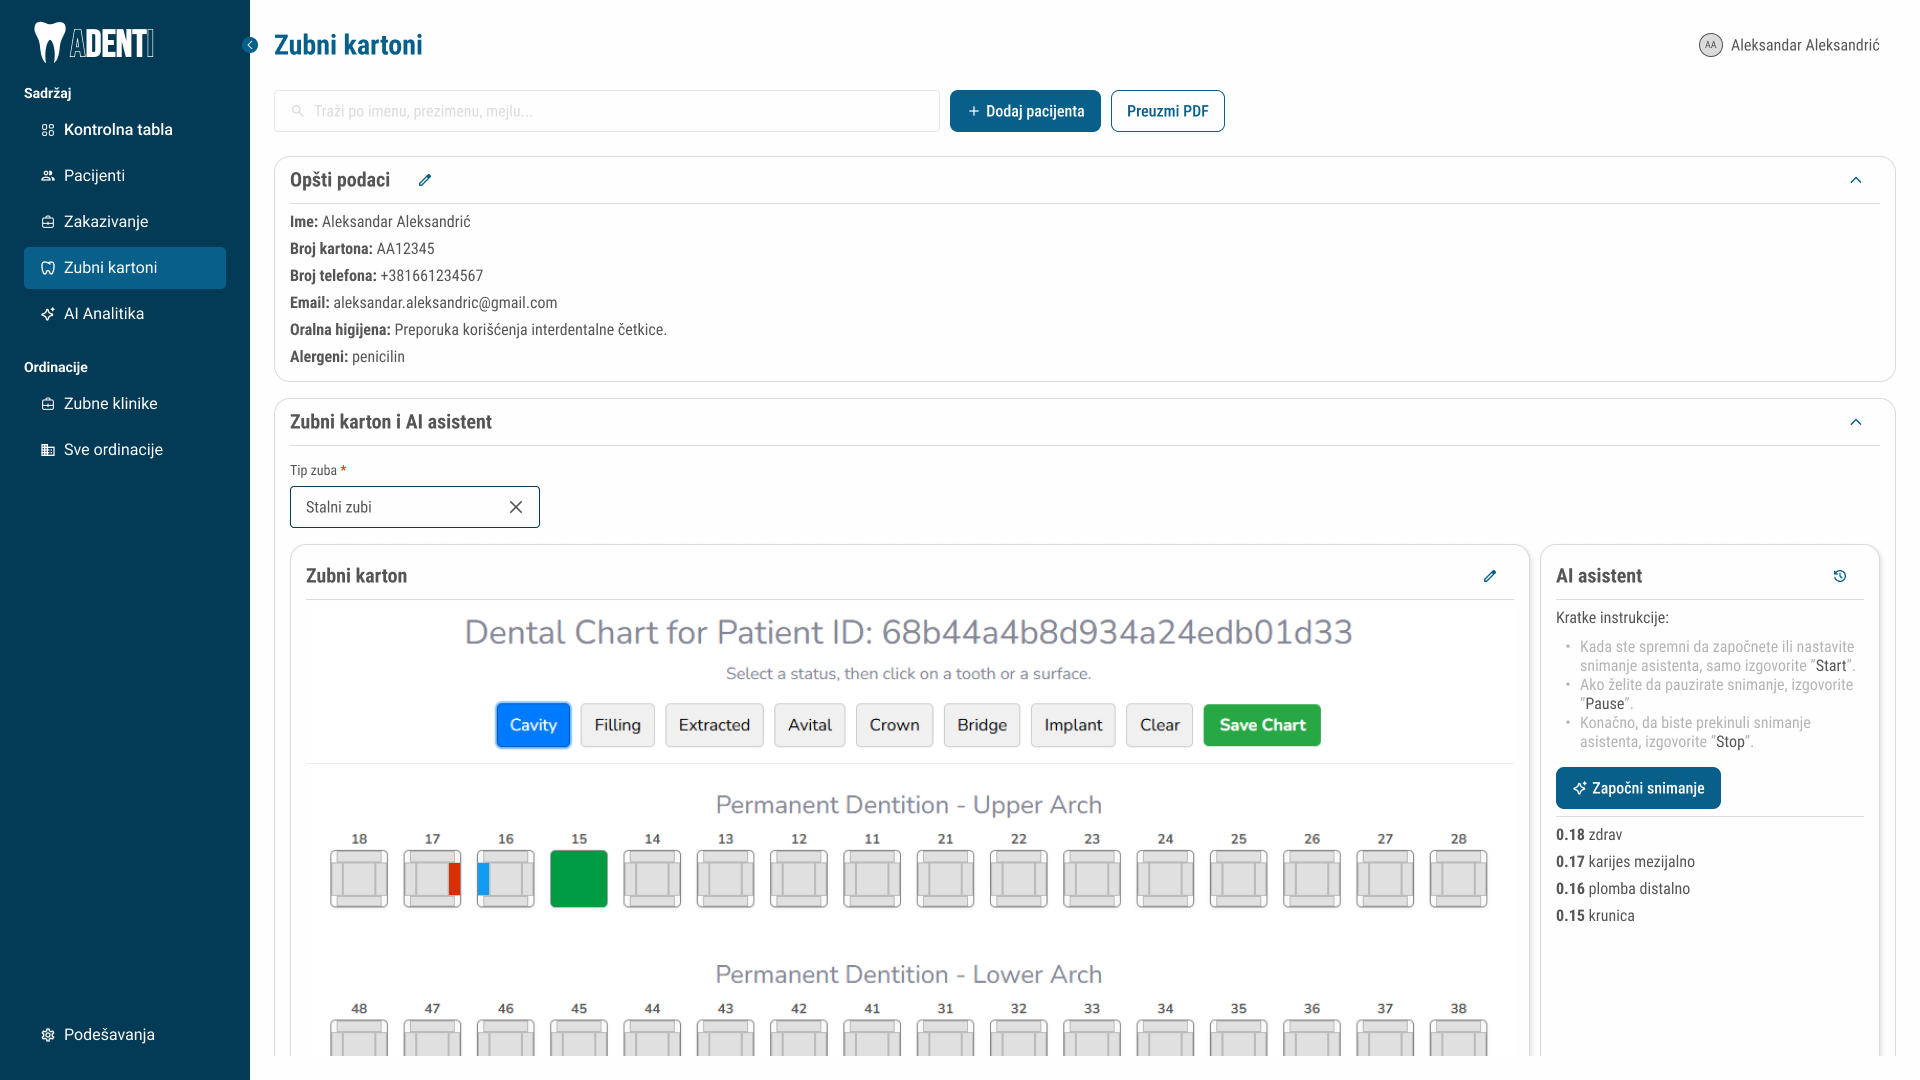Image resolution: width=1920 pixels, height=1080 pixels.
Task: Select the Cavity status
Action: (x=533, y=725)
